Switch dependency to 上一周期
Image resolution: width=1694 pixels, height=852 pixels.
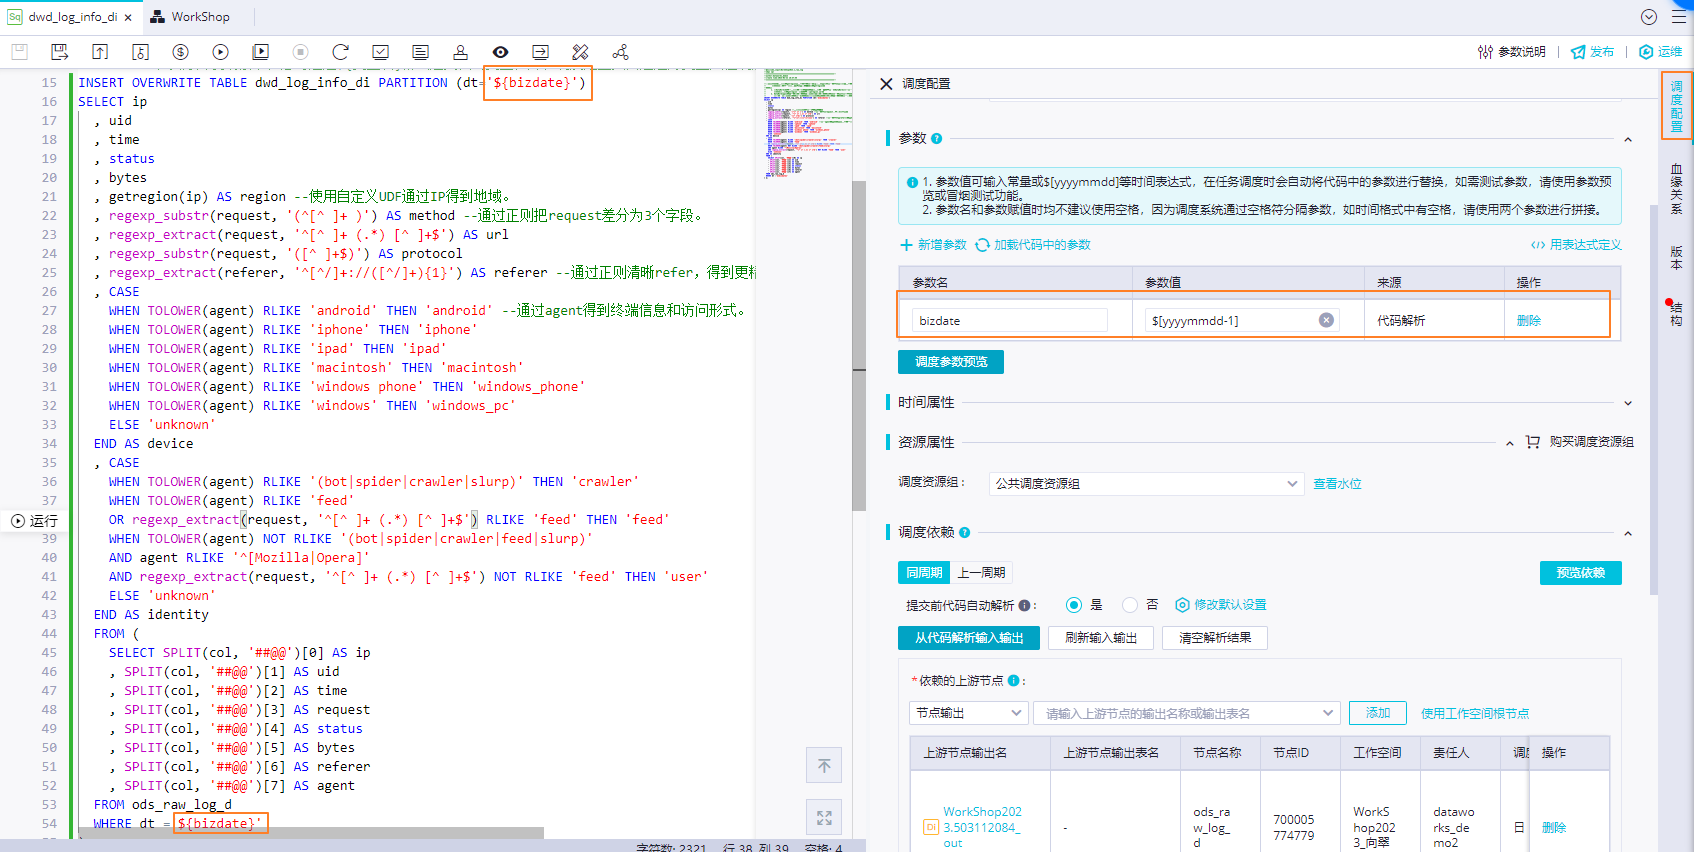point(981,573)
